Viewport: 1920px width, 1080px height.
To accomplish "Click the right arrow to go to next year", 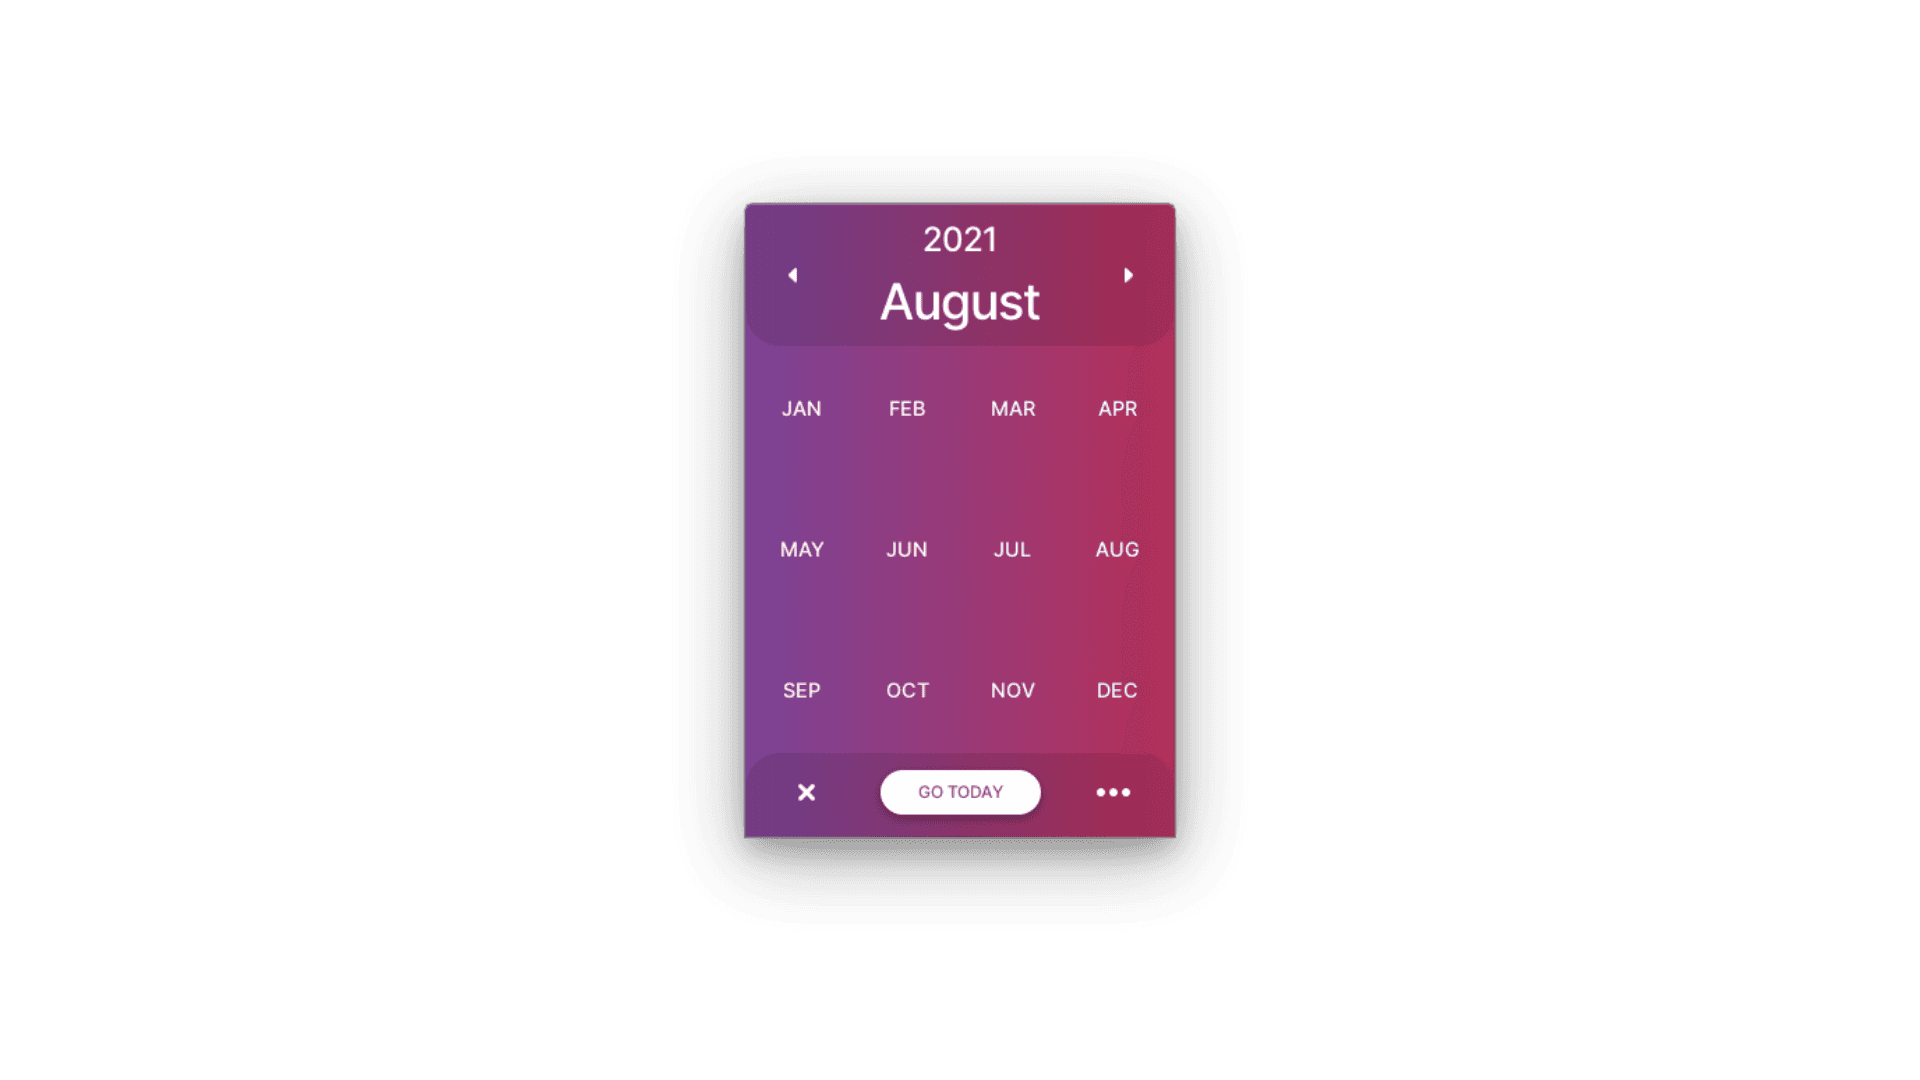I will point(1127,274).
